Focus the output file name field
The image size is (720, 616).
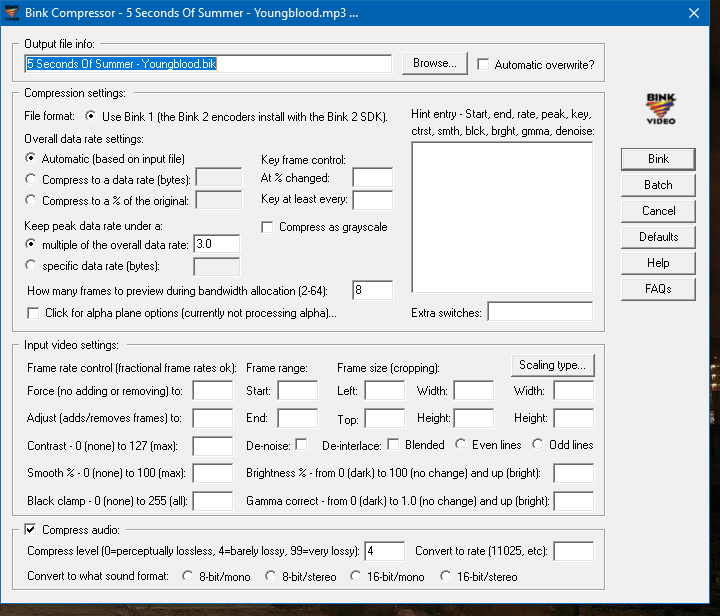(208, 64)
